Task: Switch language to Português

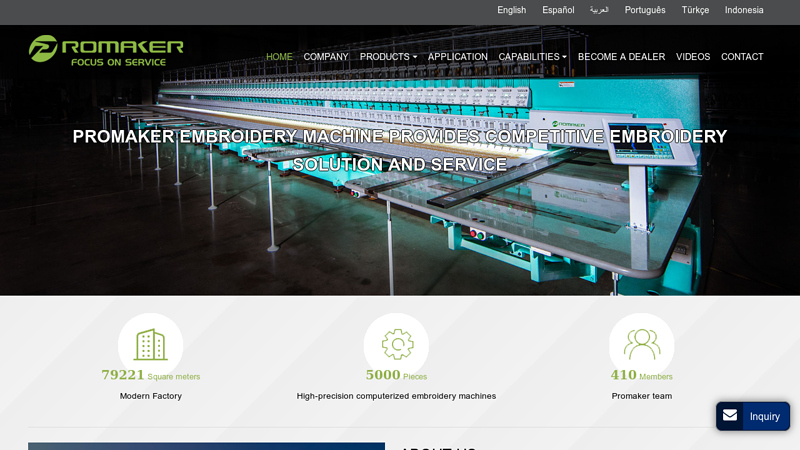Action: [645, 10]
